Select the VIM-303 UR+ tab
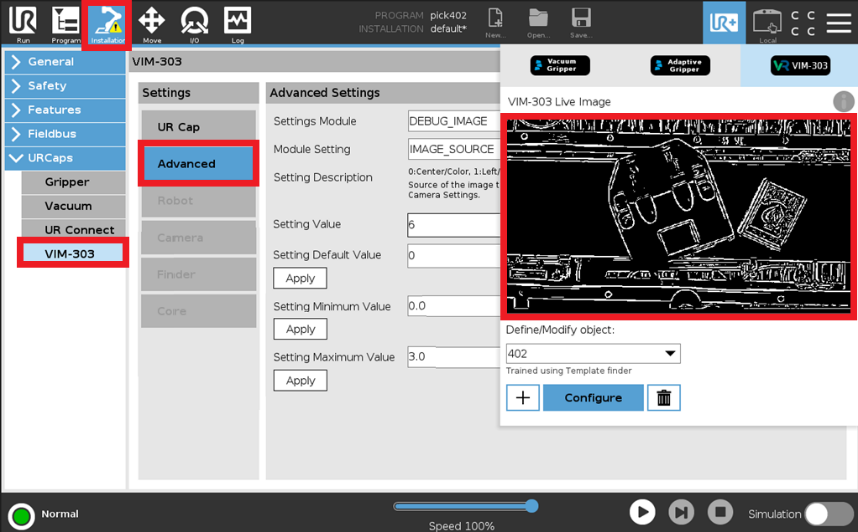The height and width of the screenshot is (532, 858). [x=800, y=65]
